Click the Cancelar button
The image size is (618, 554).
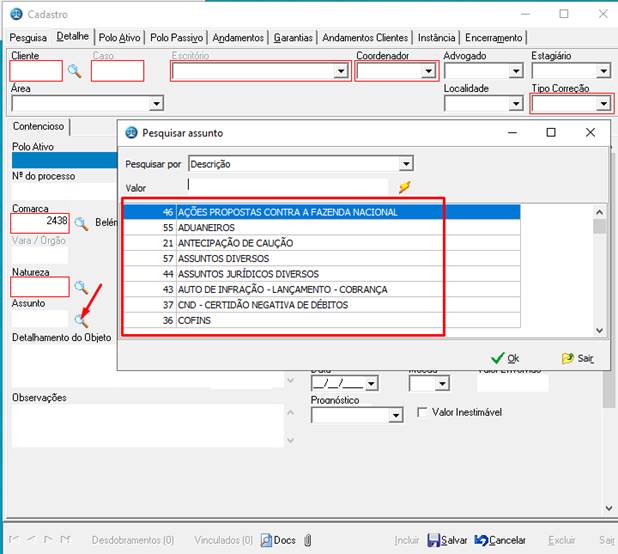[500, 540]
